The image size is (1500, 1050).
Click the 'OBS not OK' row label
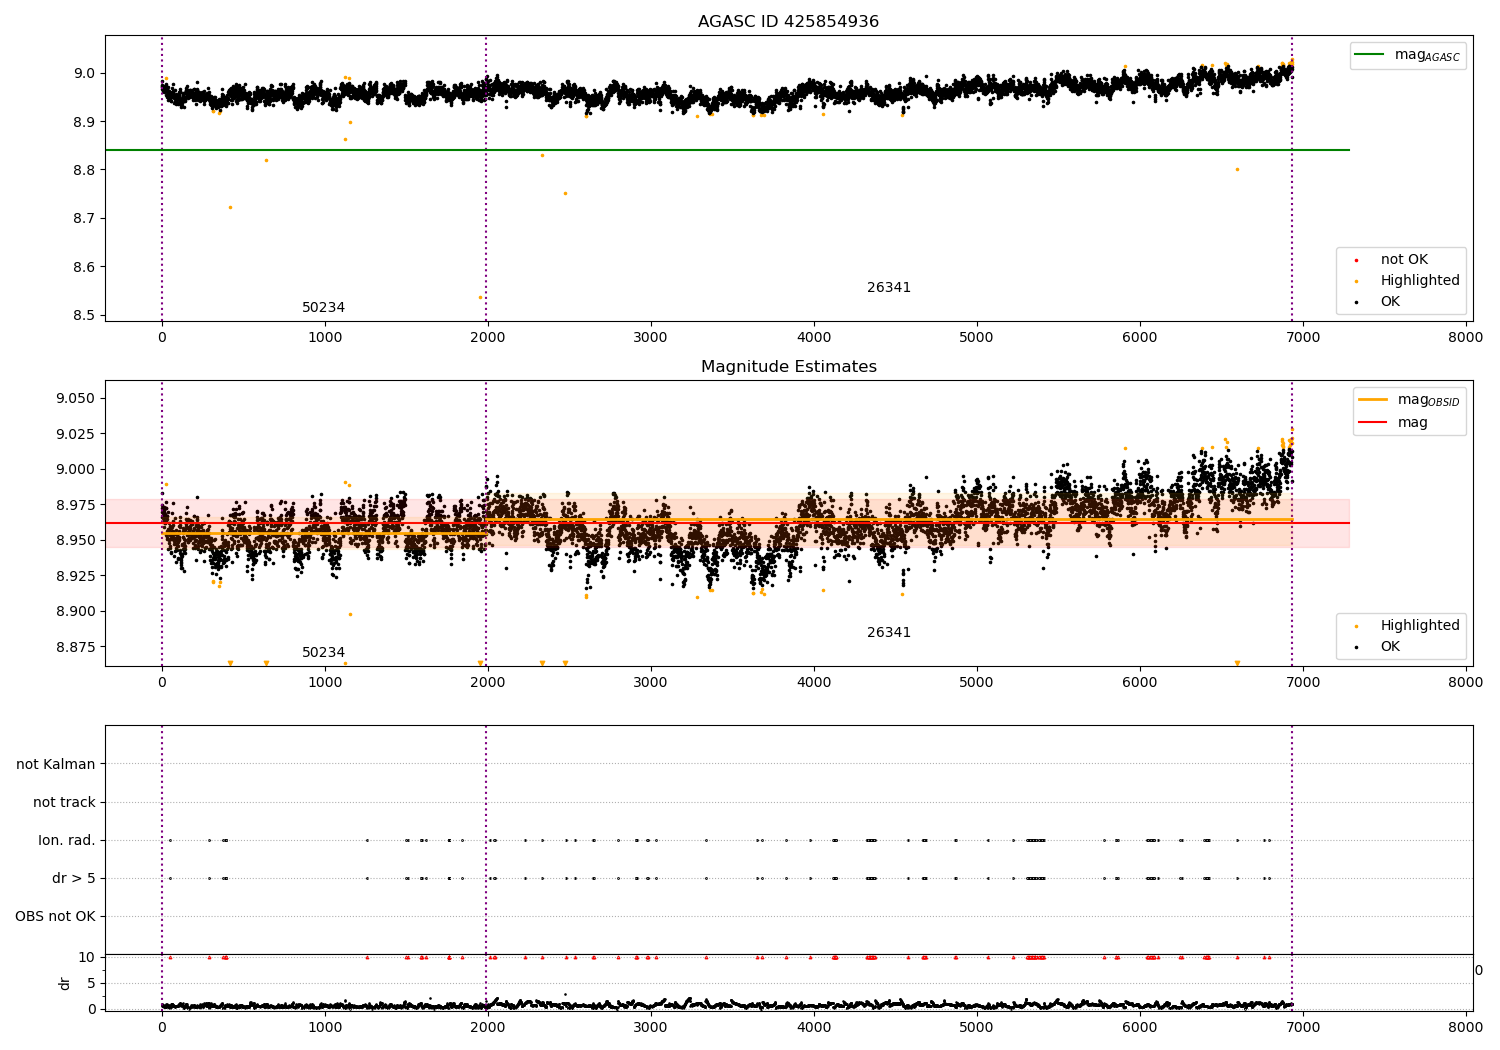(x=55, y=916)
